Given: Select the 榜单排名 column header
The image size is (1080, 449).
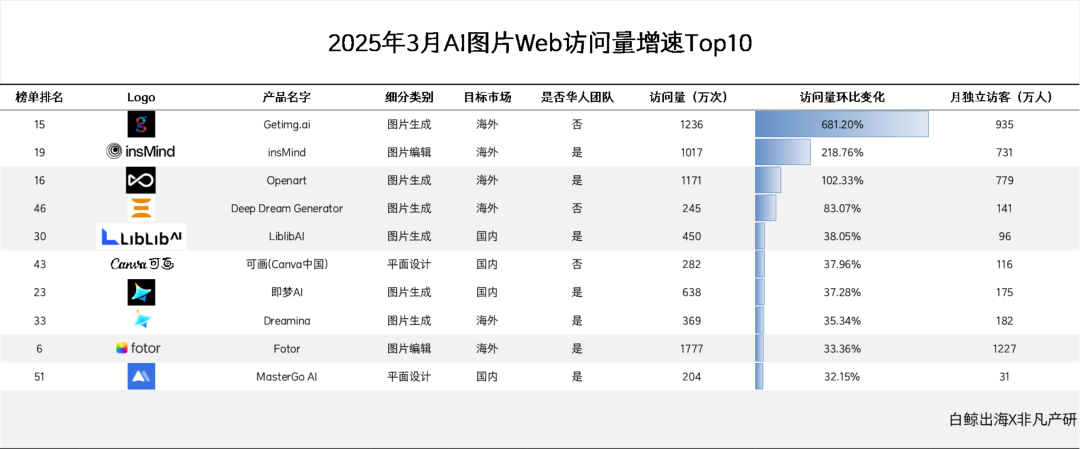Looking at the screenshot, I should click(x=39, y=97).
